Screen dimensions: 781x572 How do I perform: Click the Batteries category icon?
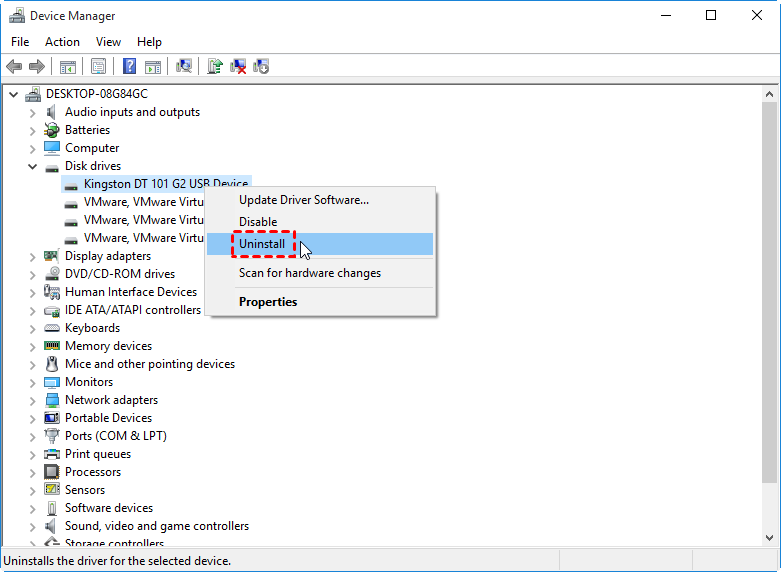coord(52,130)
